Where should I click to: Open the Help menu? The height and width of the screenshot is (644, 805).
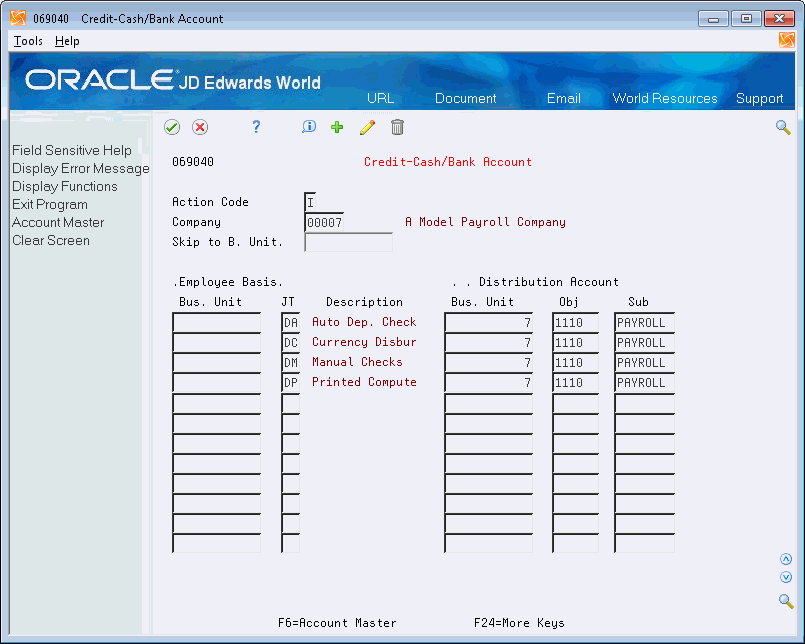[x=67, y=41]
